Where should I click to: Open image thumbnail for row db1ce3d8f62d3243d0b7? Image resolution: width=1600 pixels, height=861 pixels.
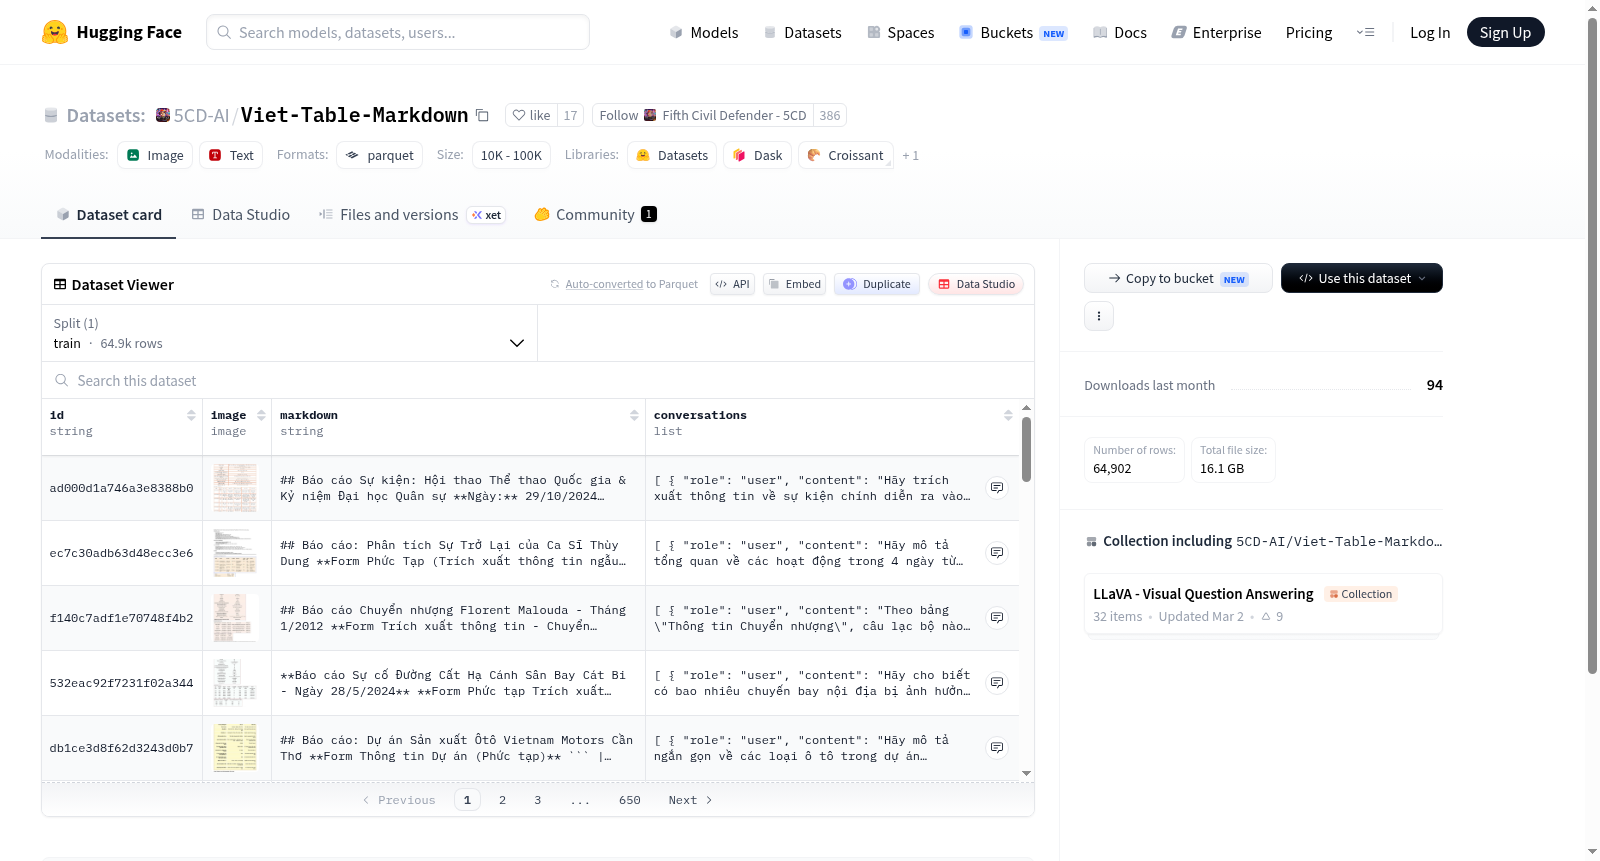[x=235, y=748]
